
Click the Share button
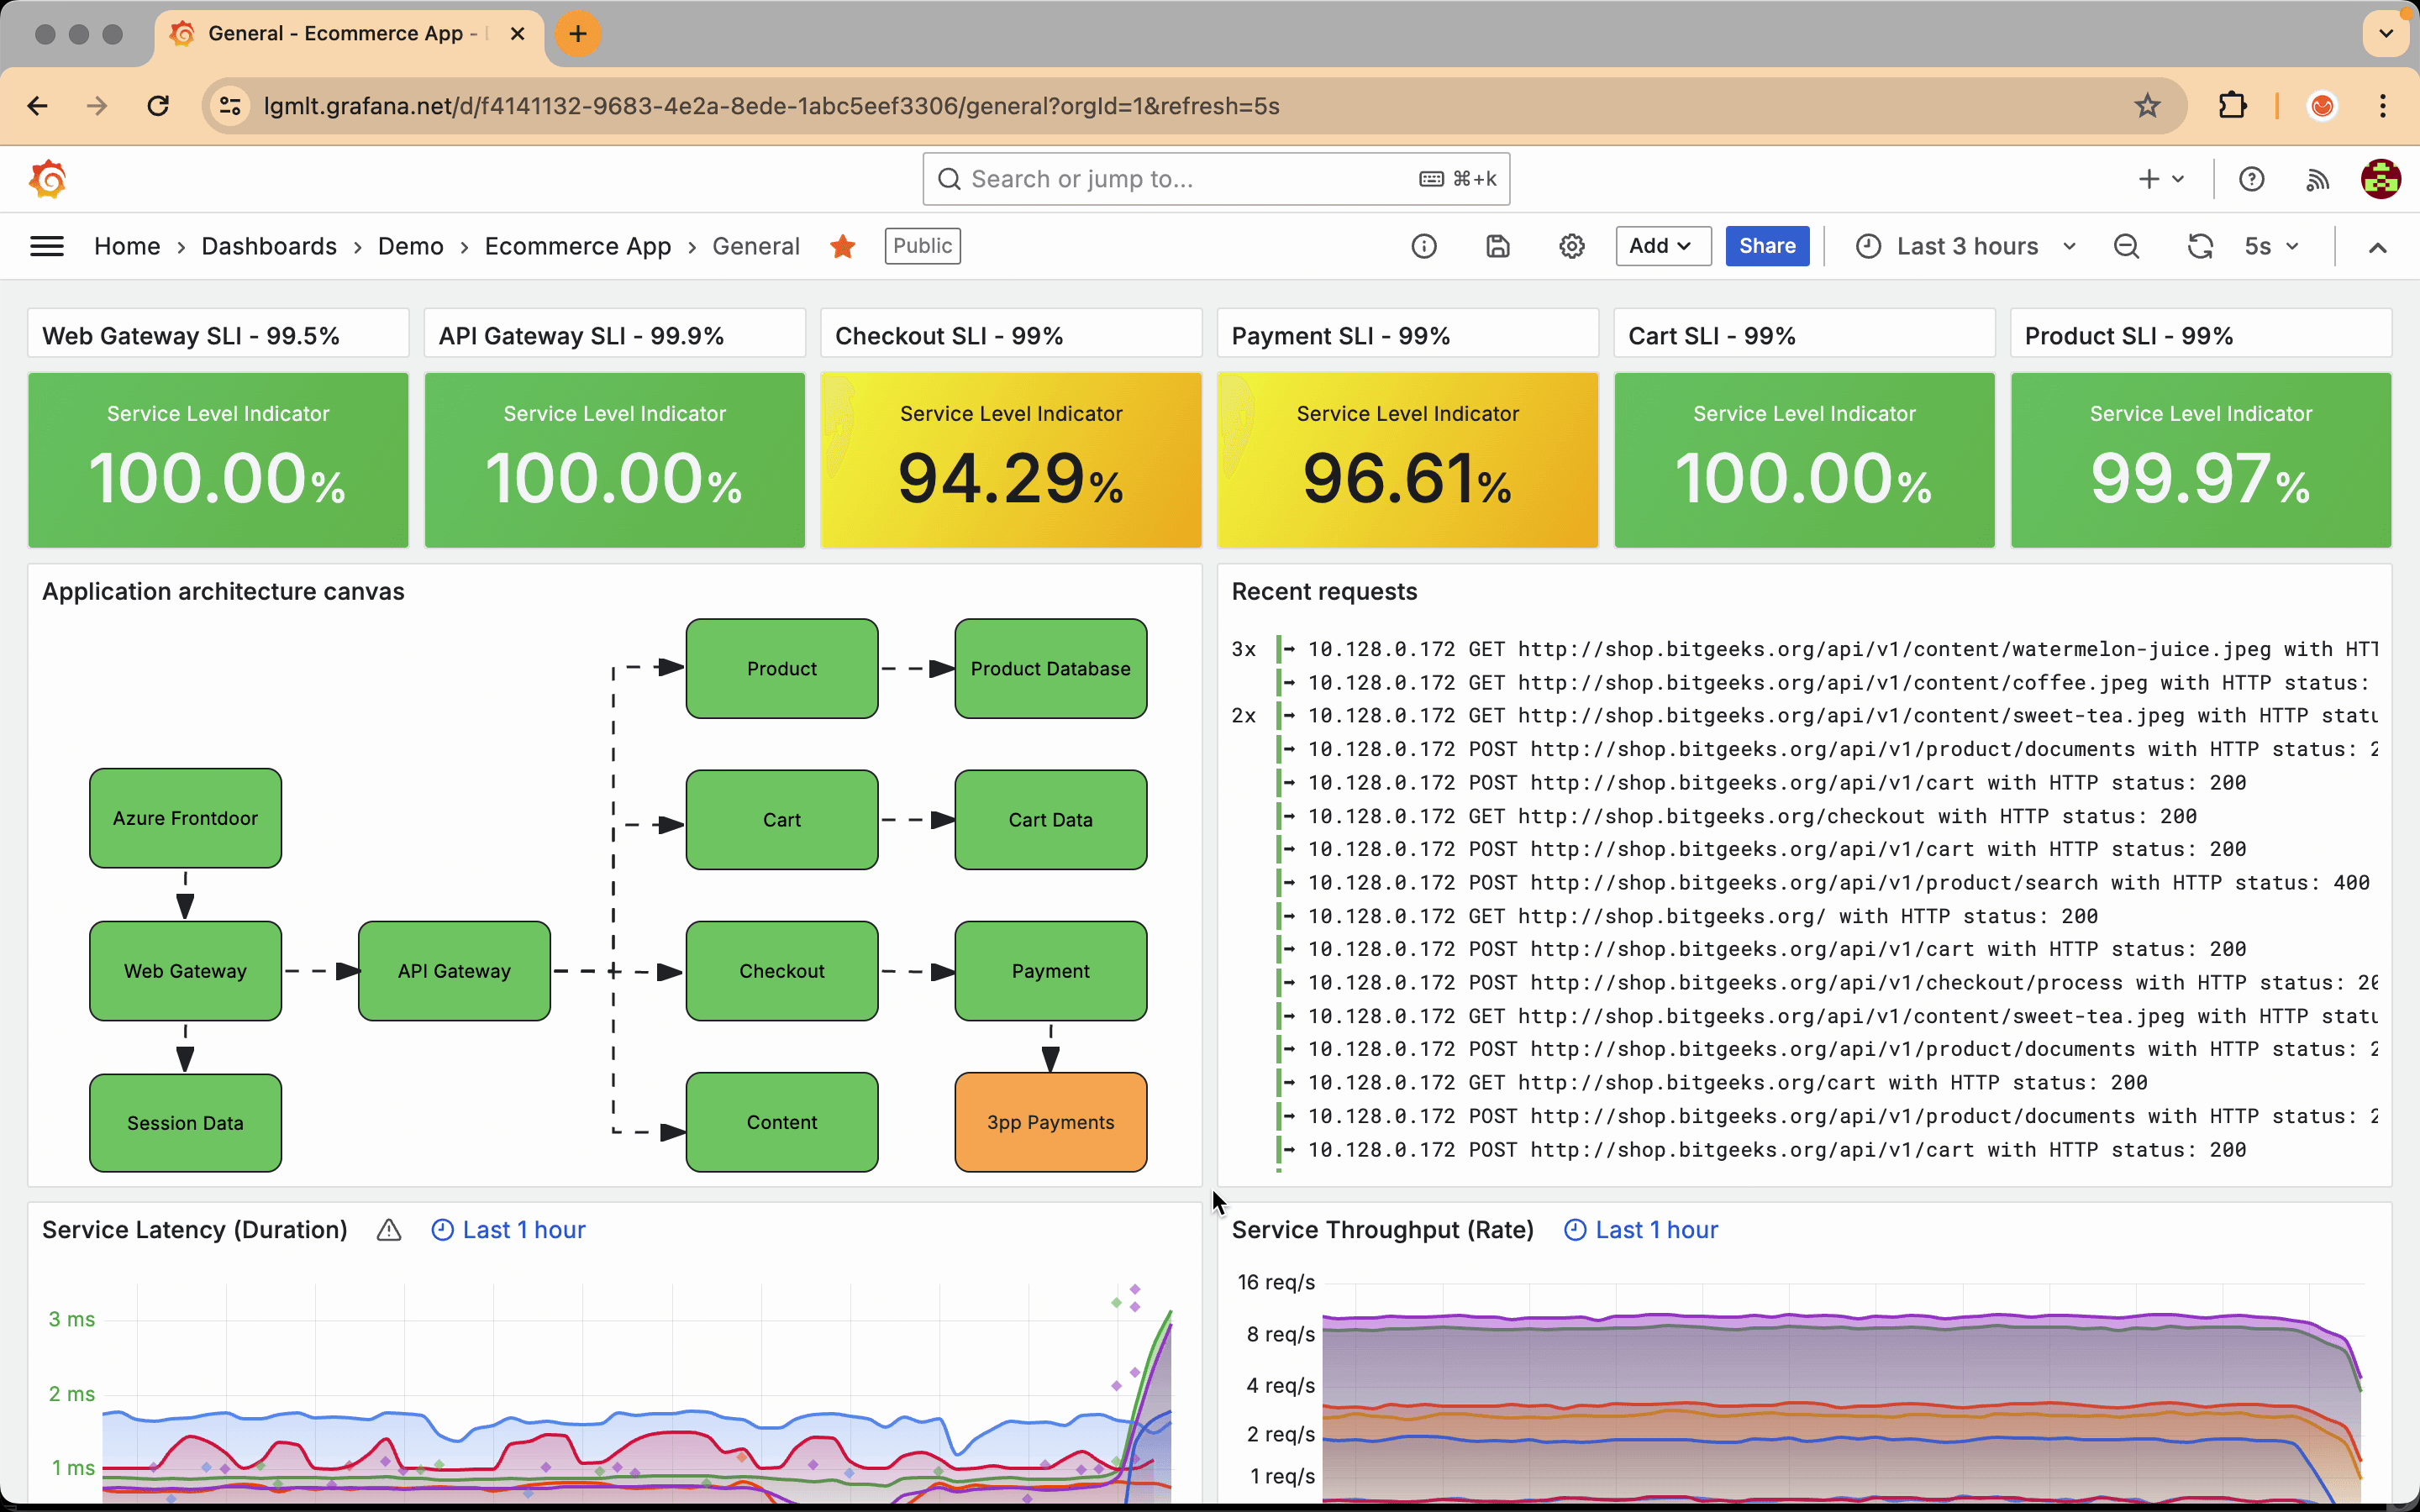(1766, 246)
